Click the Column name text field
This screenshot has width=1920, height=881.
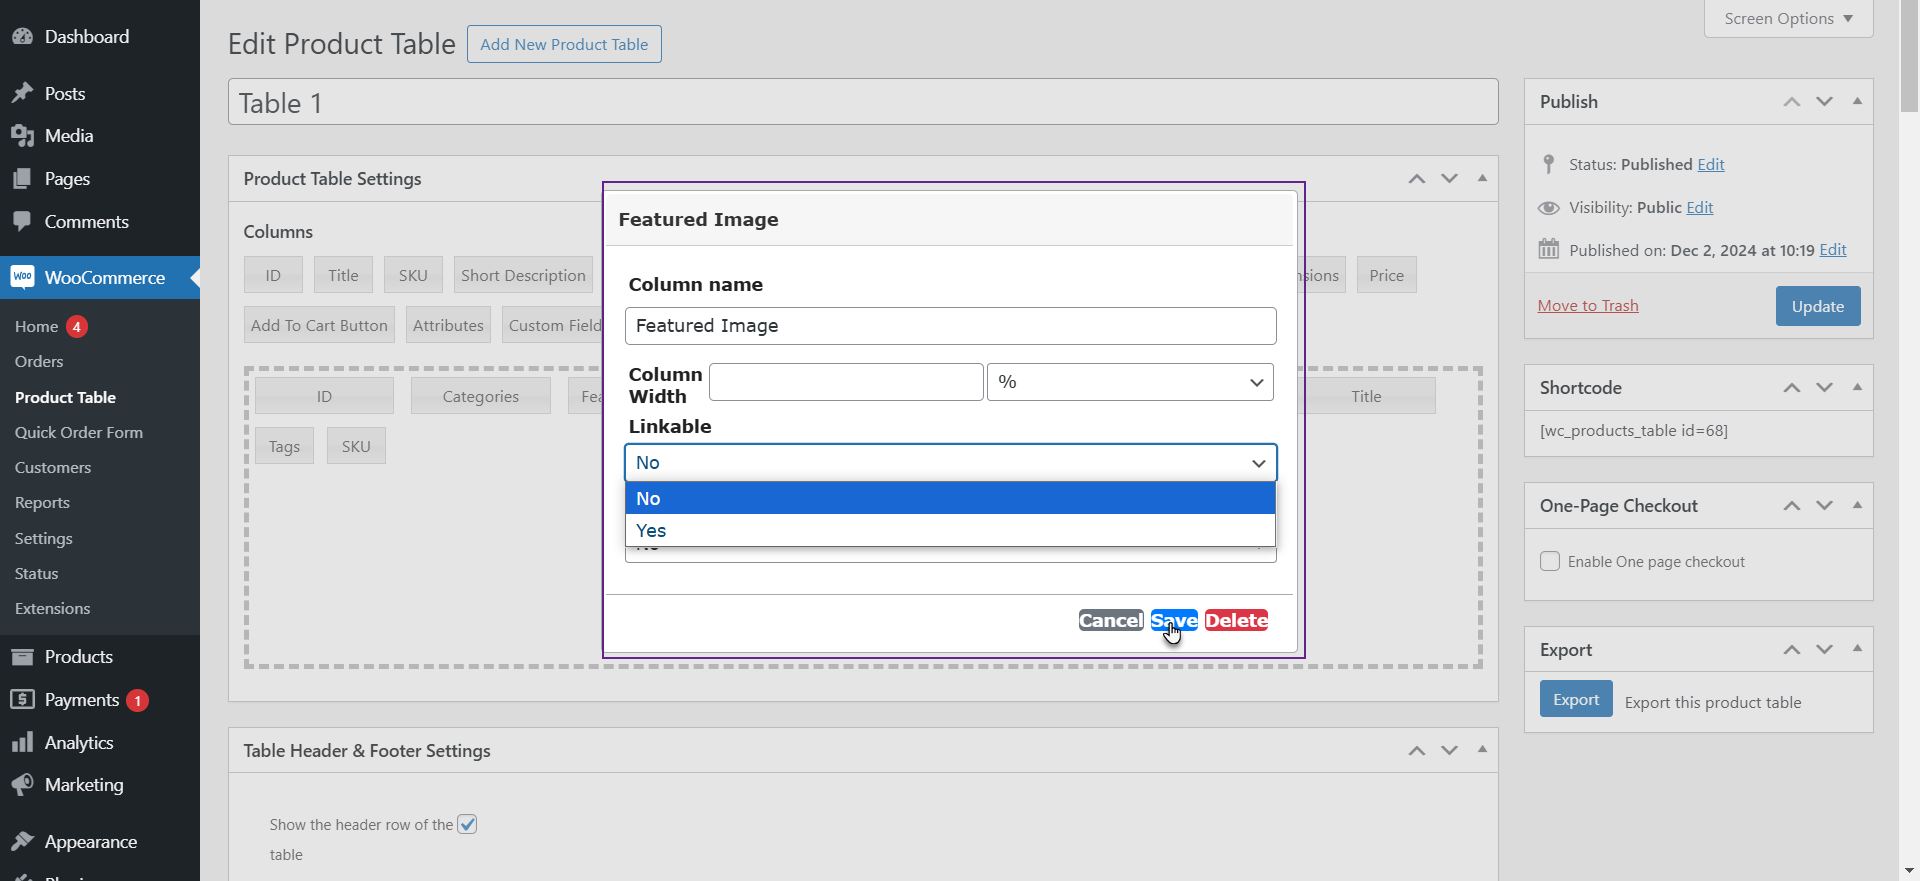[950, 326]
